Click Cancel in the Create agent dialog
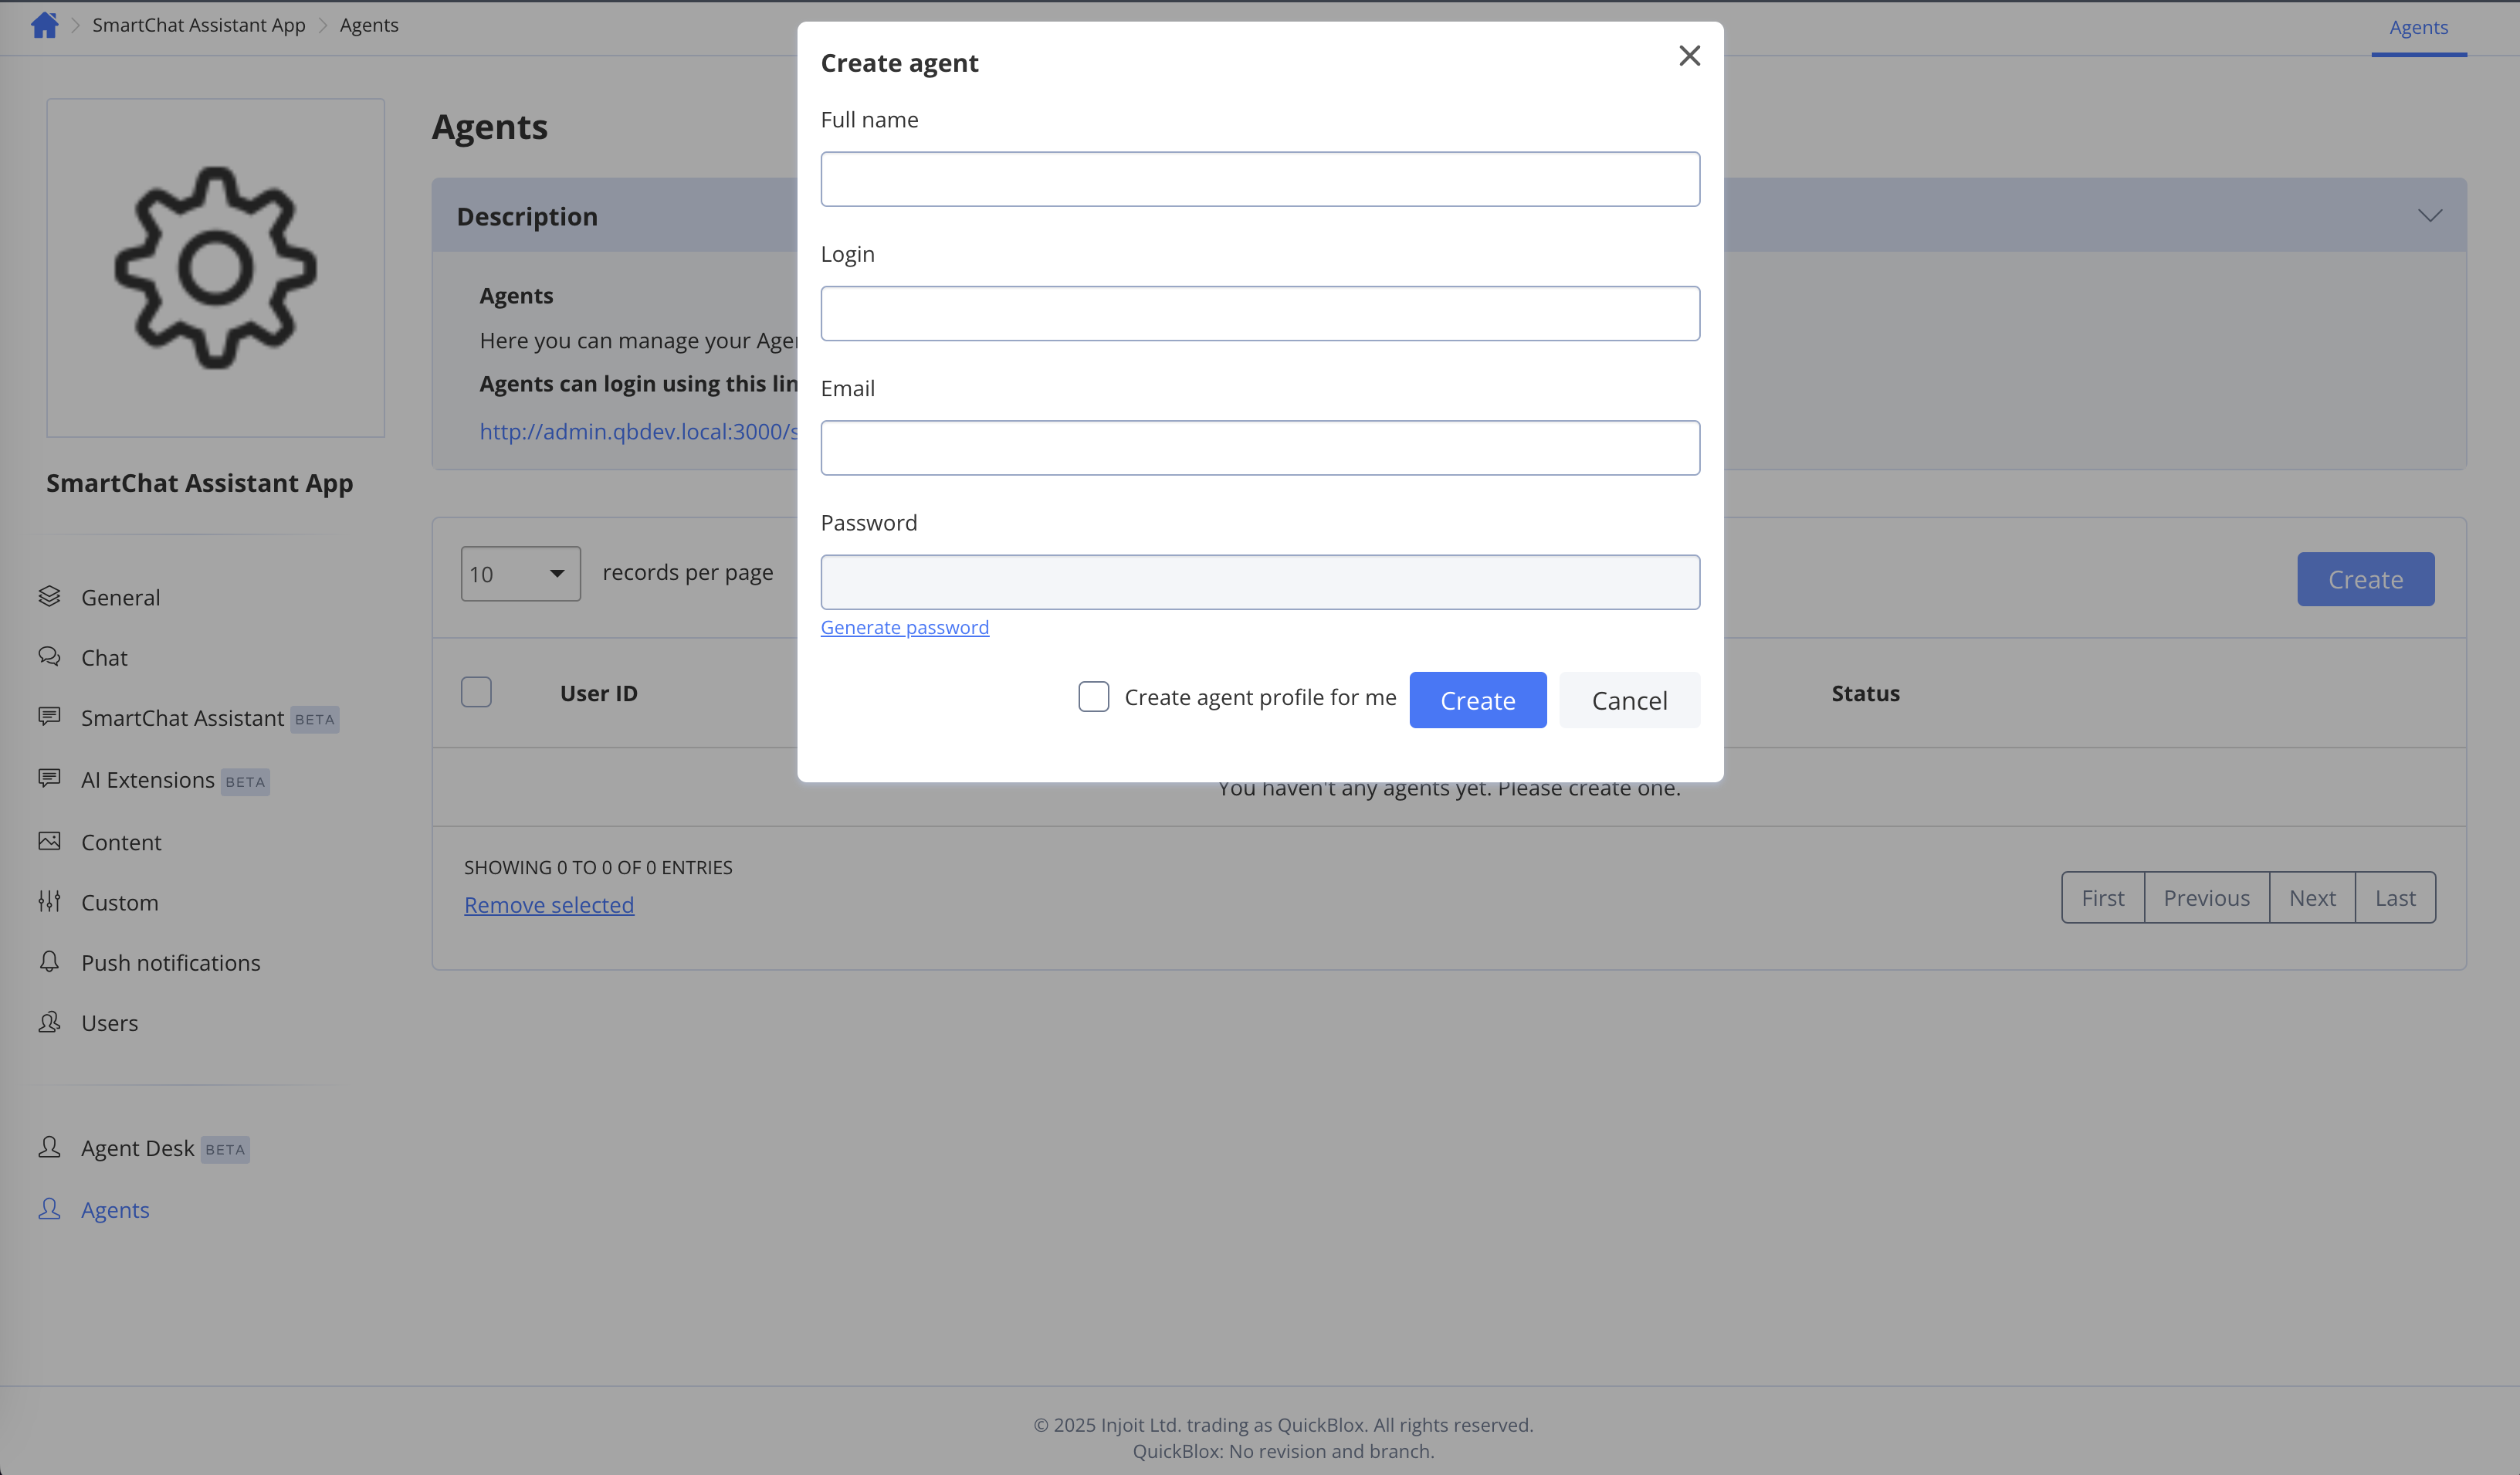Screen dimensions: 2520x1475 pyautogui.click(x=1629, y=700)
